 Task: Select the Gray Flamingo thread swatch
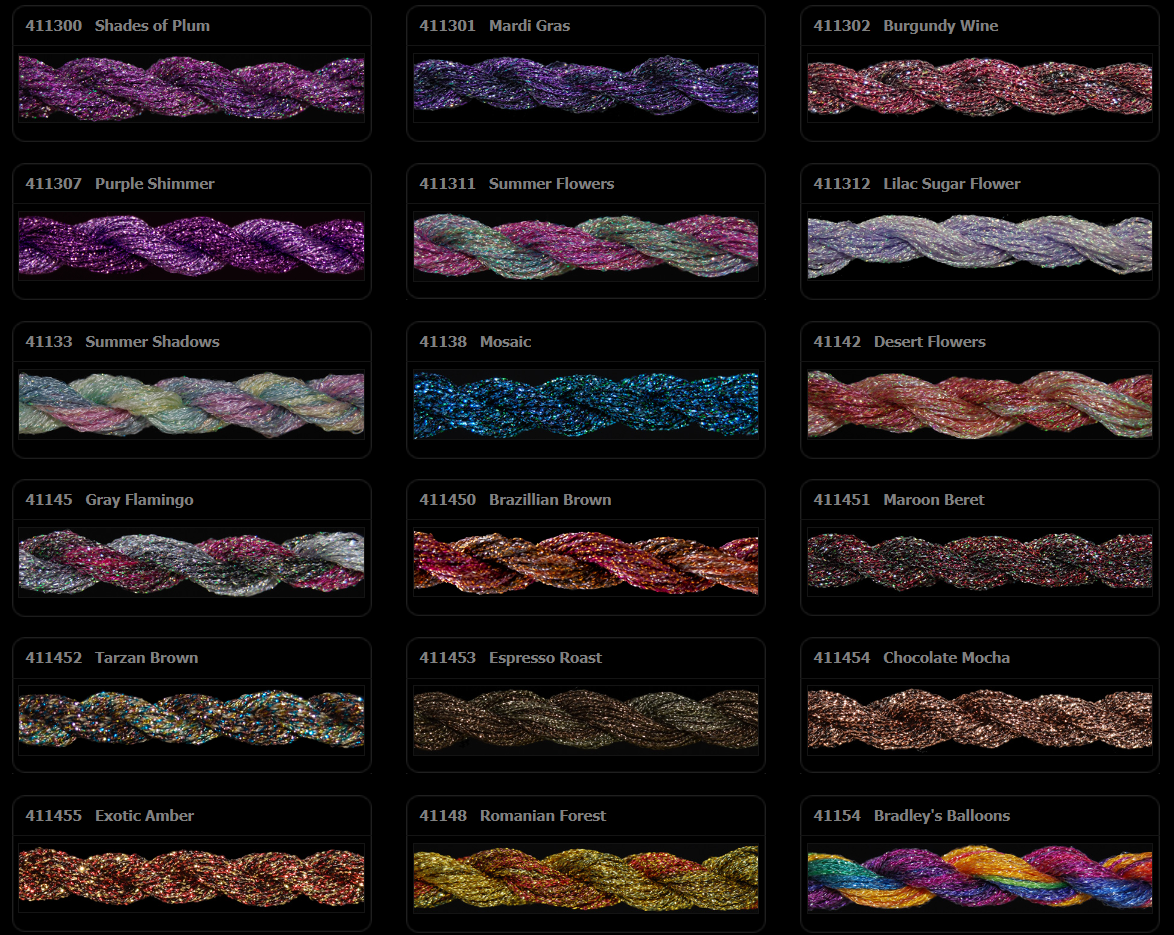click(x=192, y=562)
